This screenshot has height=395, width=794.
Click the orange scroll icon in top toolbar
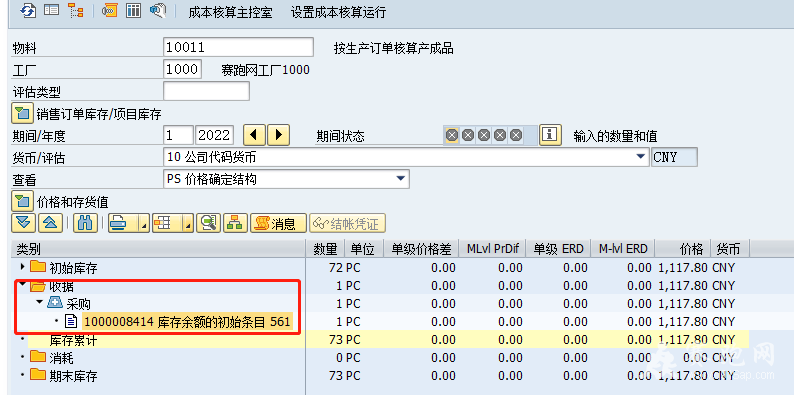click(109, 11)
